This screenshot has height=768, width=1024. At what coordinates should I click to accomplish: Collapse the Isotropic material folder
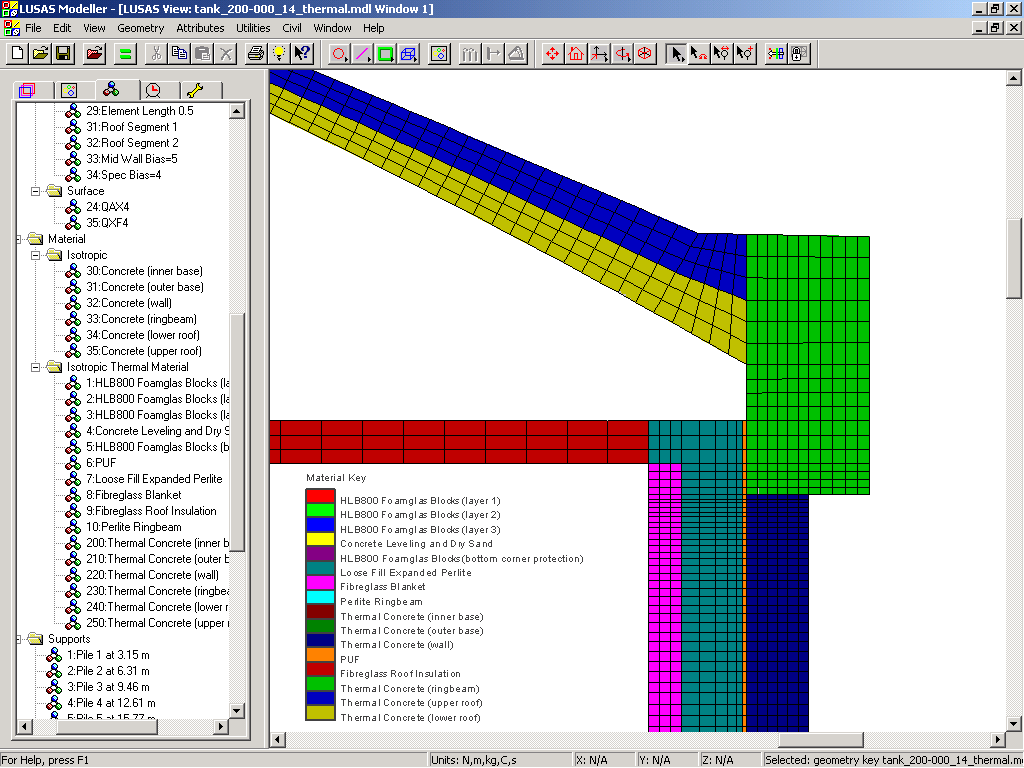click(x=37, y=255)
